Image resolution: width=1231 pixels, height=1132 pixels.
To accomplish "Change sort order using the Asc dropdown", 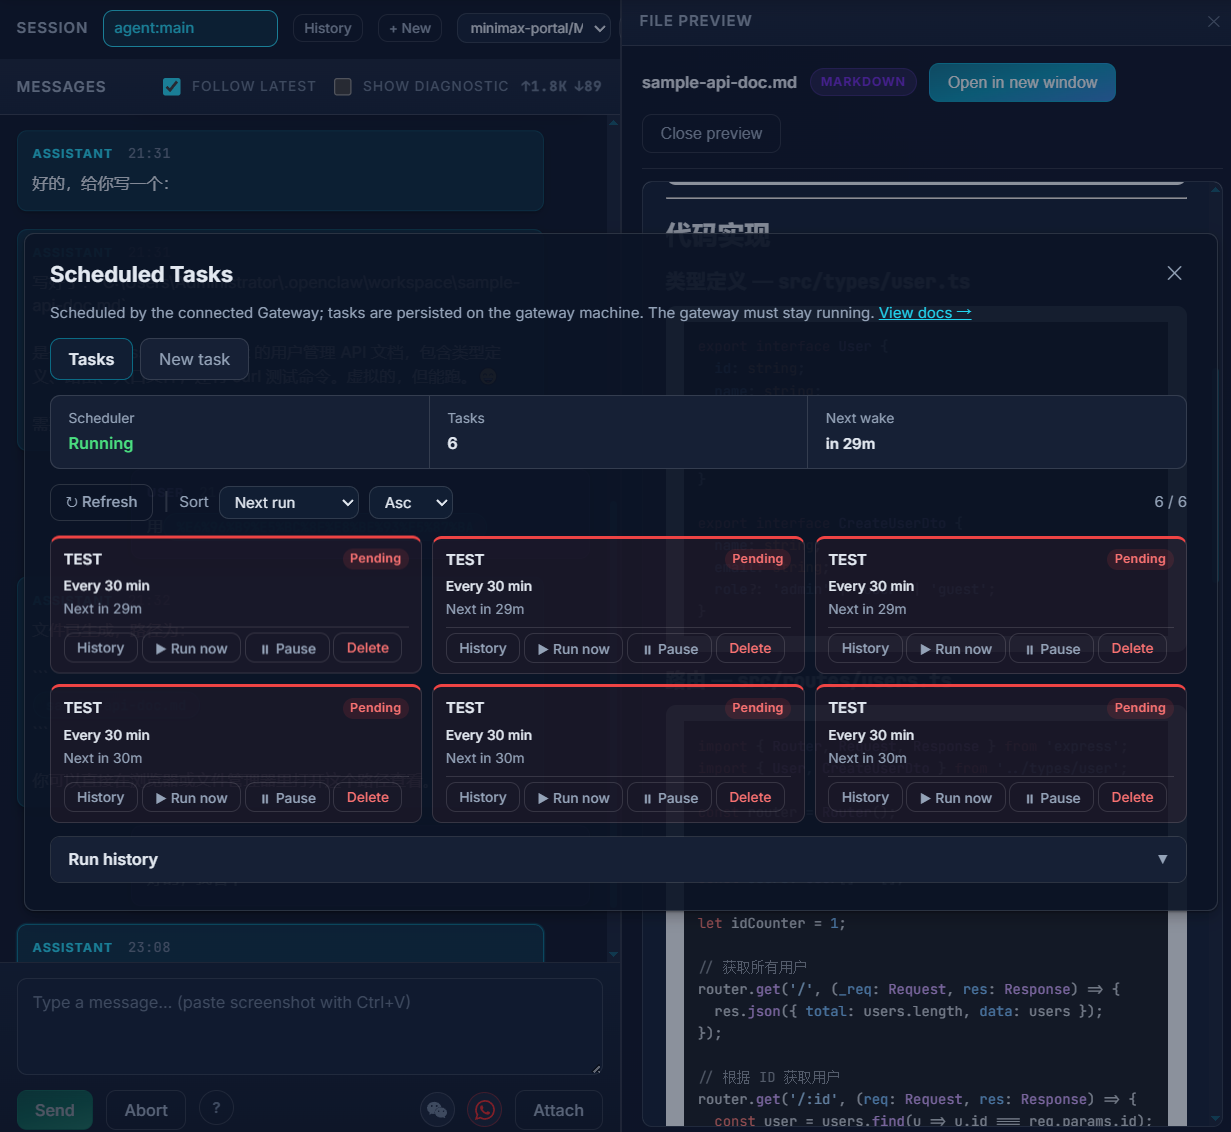I will [x=411, y=502].
